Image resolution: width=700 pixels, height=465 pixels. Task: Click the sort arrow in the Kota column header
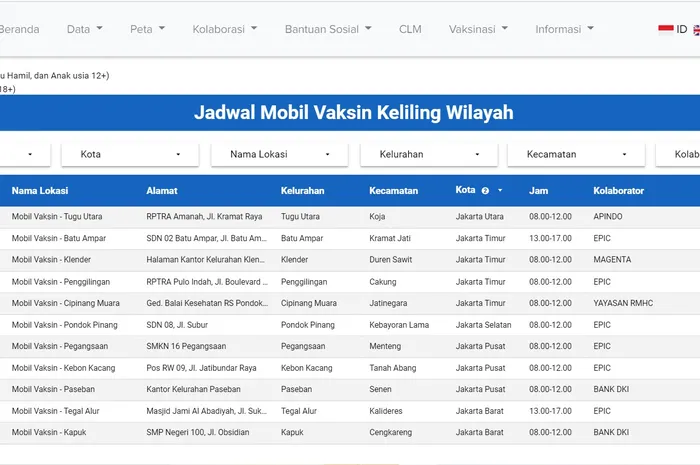click(500, 190)
